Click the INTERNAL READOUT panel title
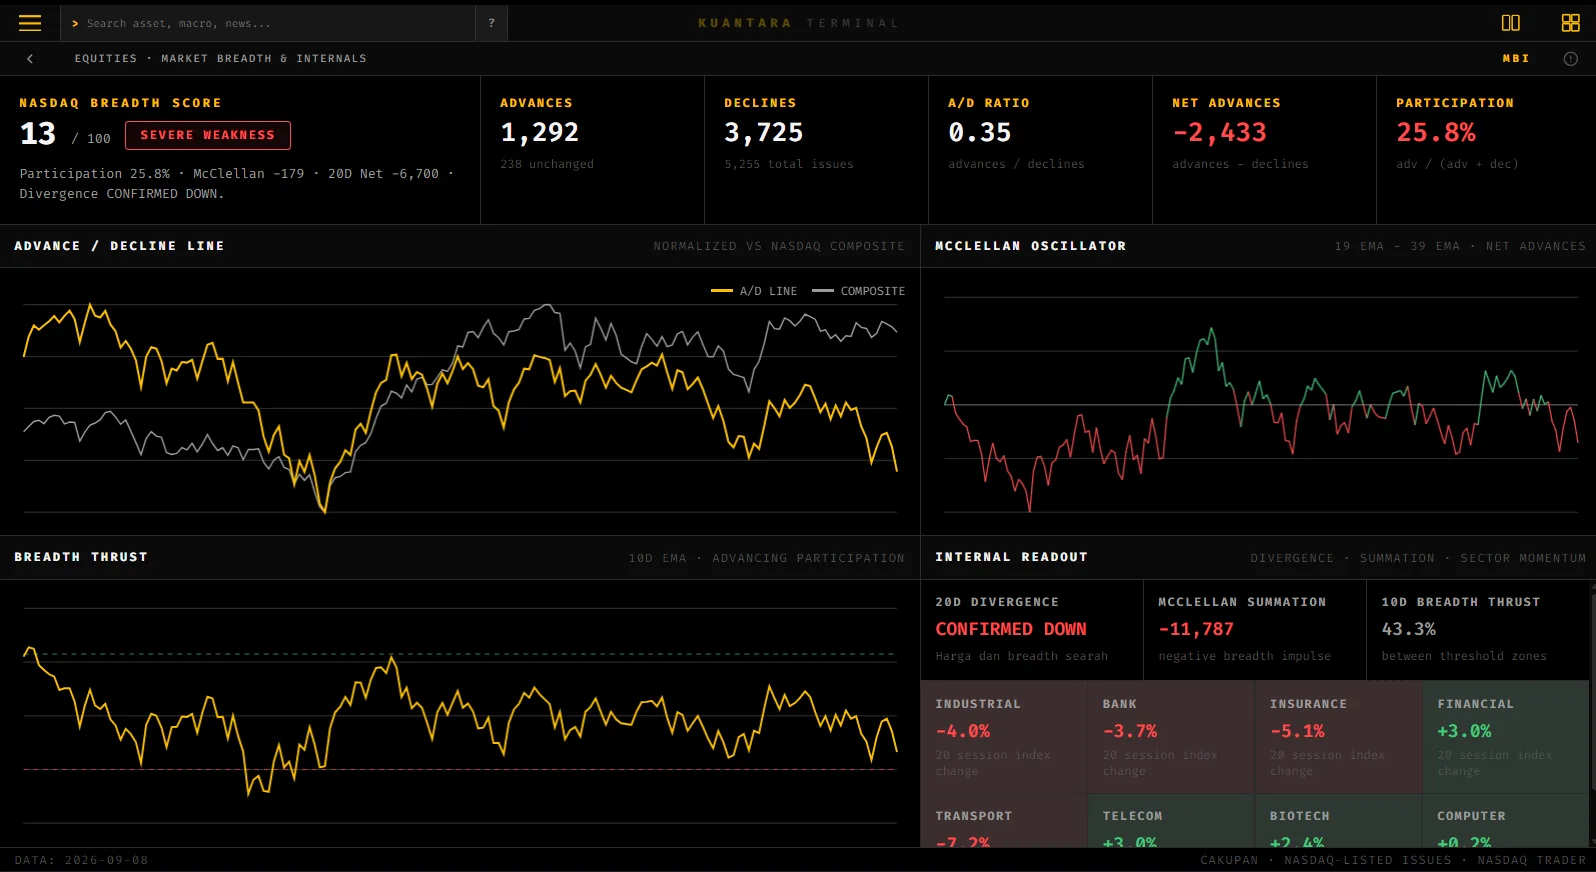Screen dimensions: 1596x872 click(x=1011, y=557)
